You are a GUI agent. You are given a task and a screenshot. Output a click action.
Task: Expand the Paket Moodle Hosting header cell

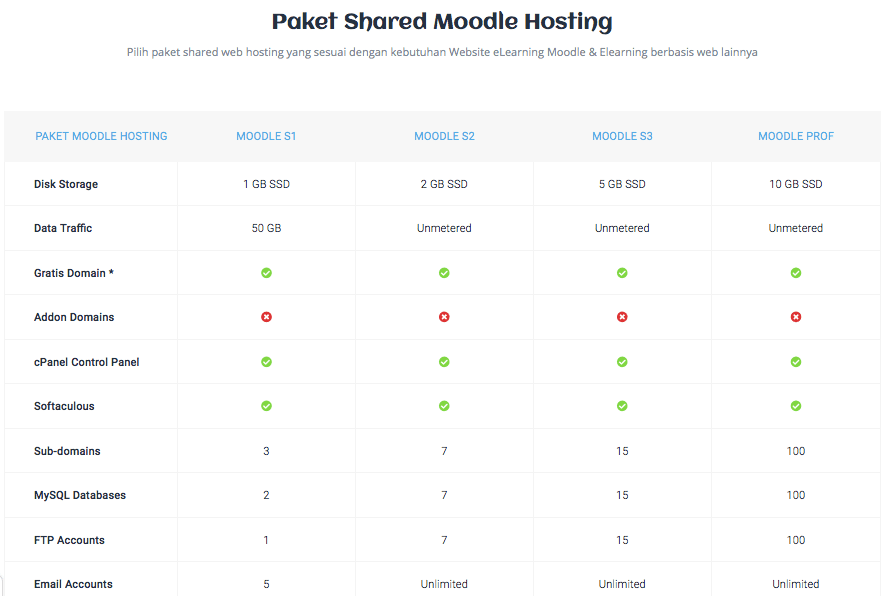tap(101, 136)
